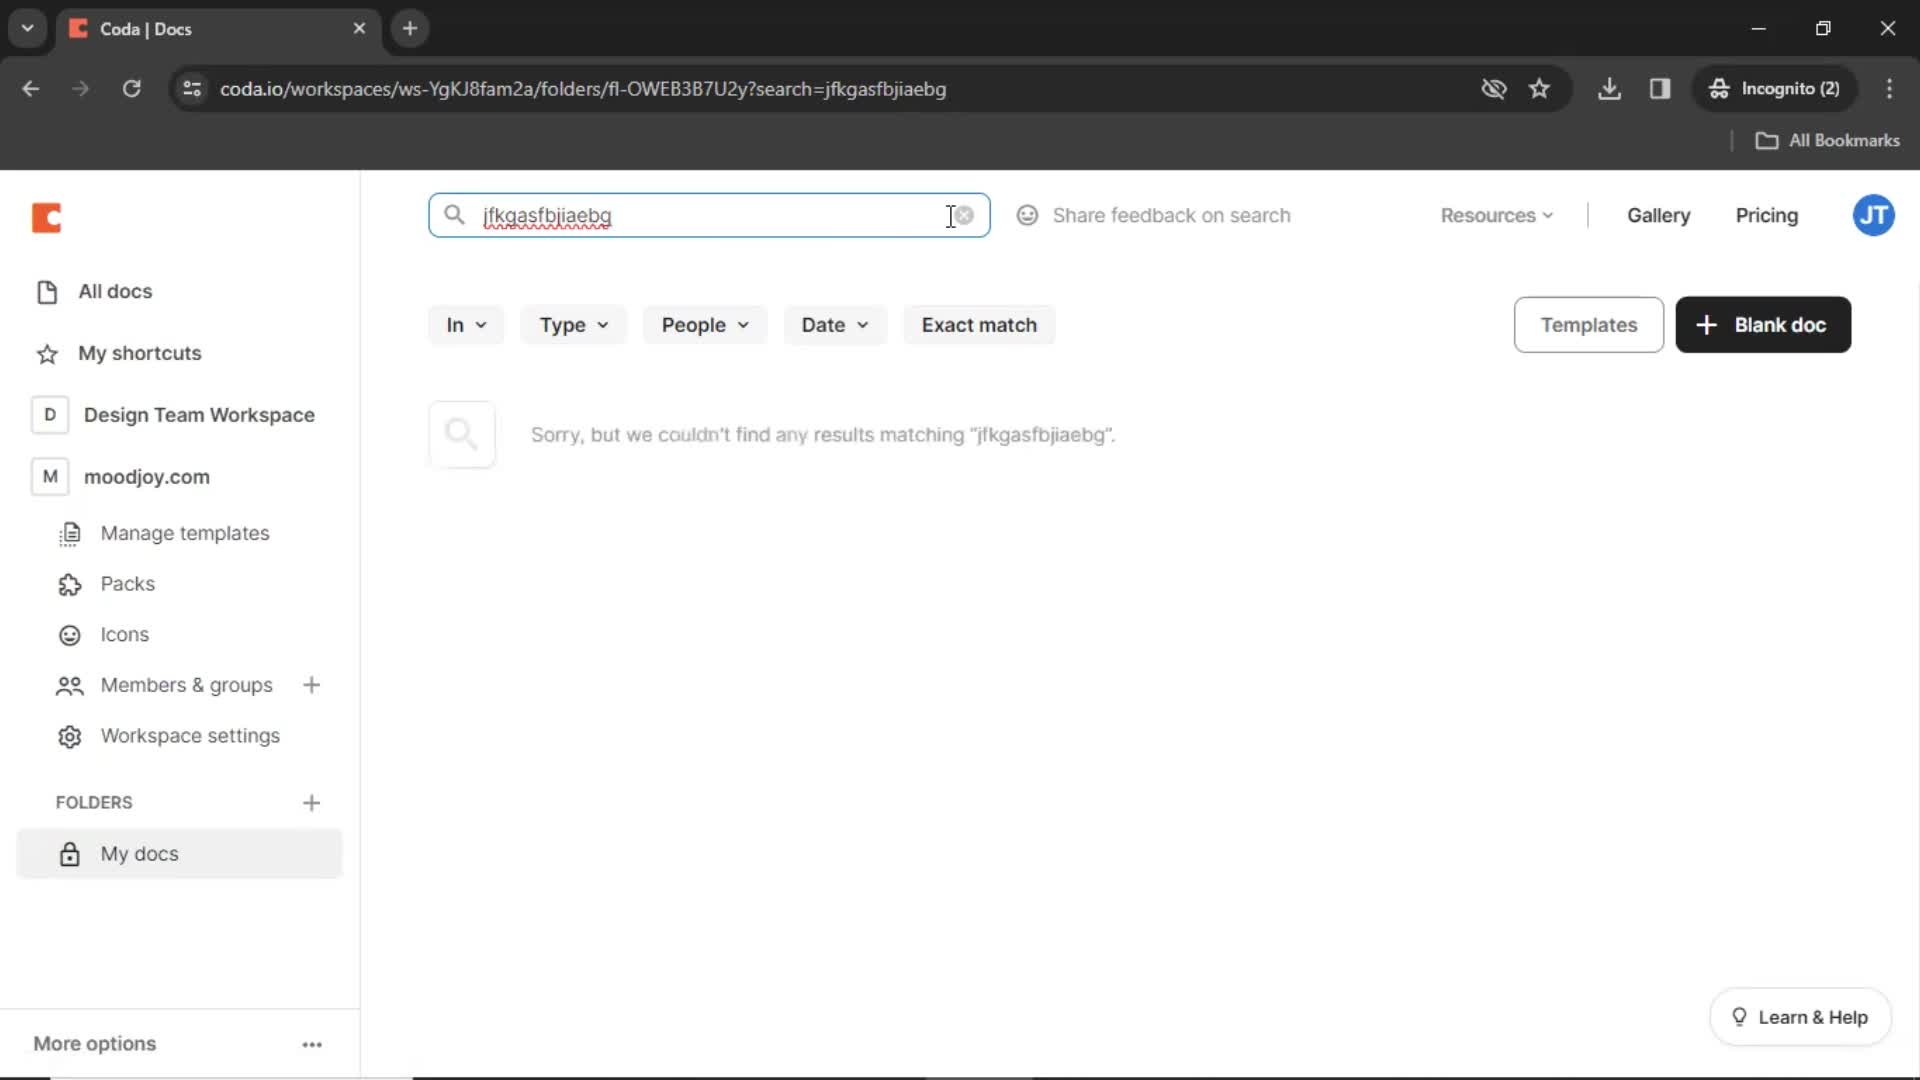Click the search magnifying glass icon
This screenshot has width=1920, height=1080.
[452, 215]
